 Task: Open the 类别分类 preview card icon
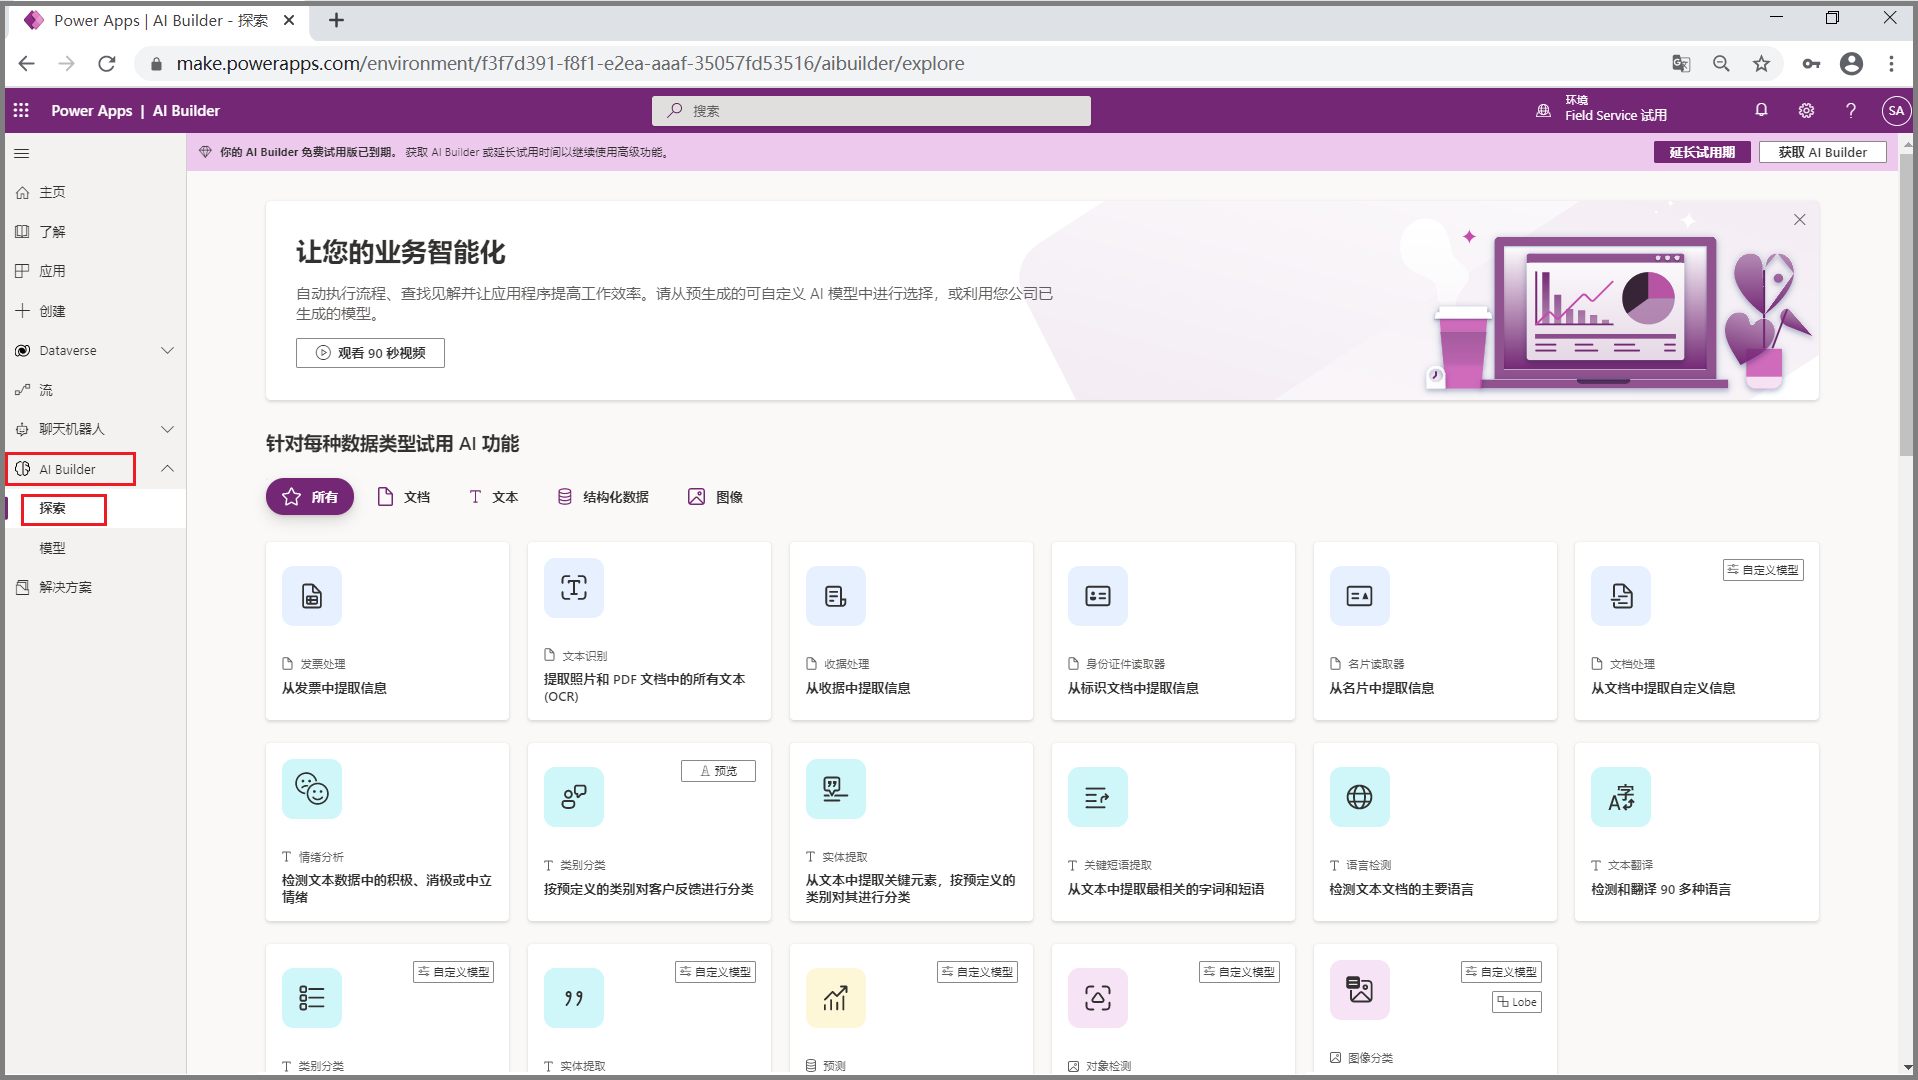(574, 797)
